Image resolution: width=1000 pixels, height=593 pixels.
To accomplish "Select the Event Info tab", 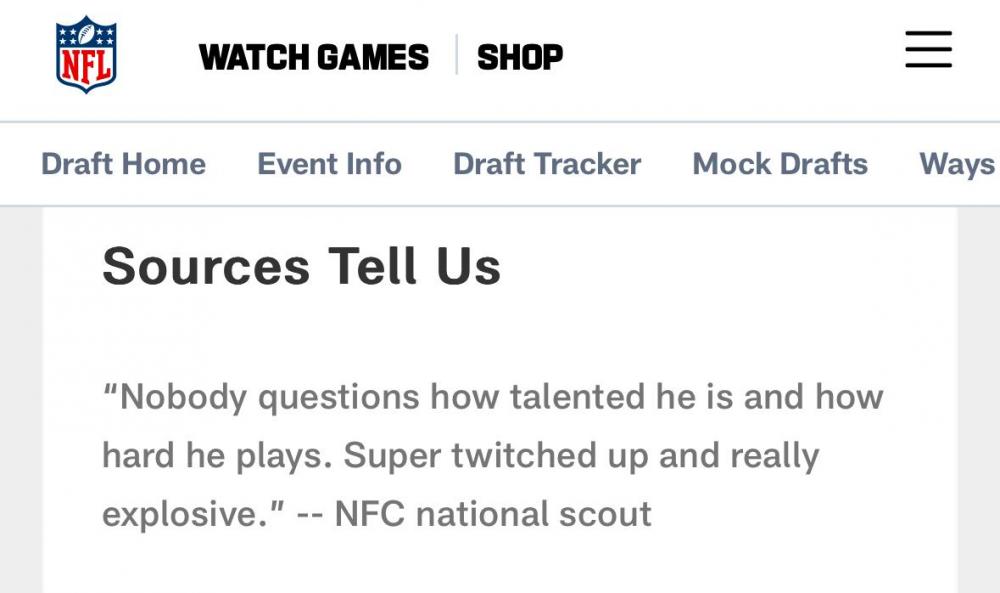I will click(329, 164).
